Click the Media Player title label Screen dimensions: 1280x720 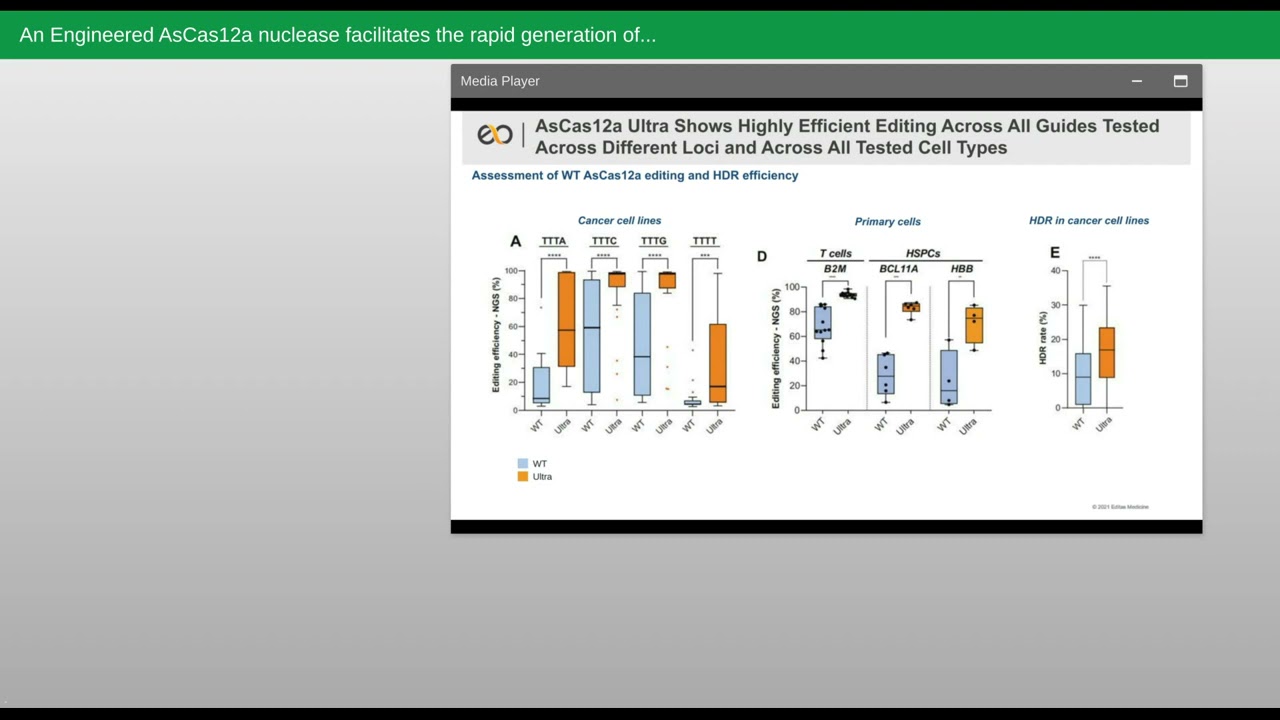click(x=500, y=81)
